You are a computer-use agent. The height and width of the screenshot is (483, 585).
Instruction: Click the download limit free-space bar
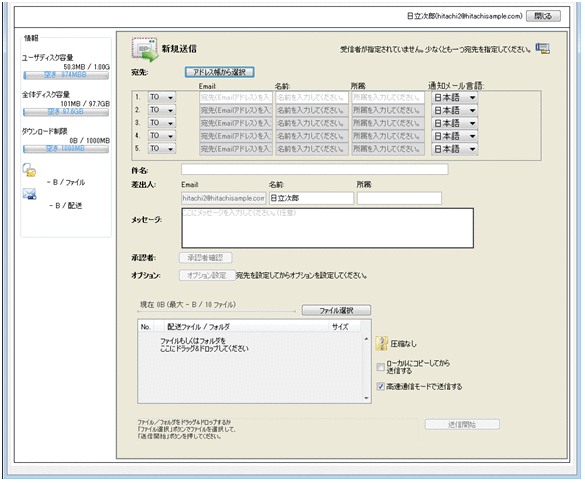66,149
